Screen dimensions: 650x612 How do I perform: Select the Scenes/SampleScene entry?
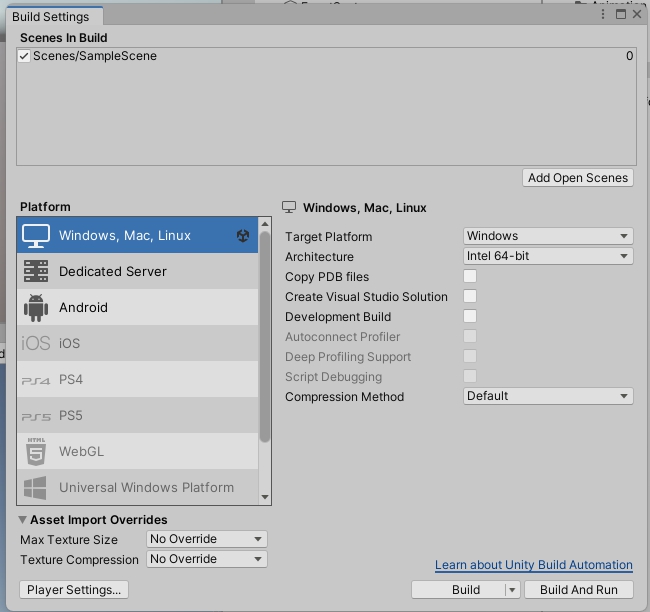326,56
